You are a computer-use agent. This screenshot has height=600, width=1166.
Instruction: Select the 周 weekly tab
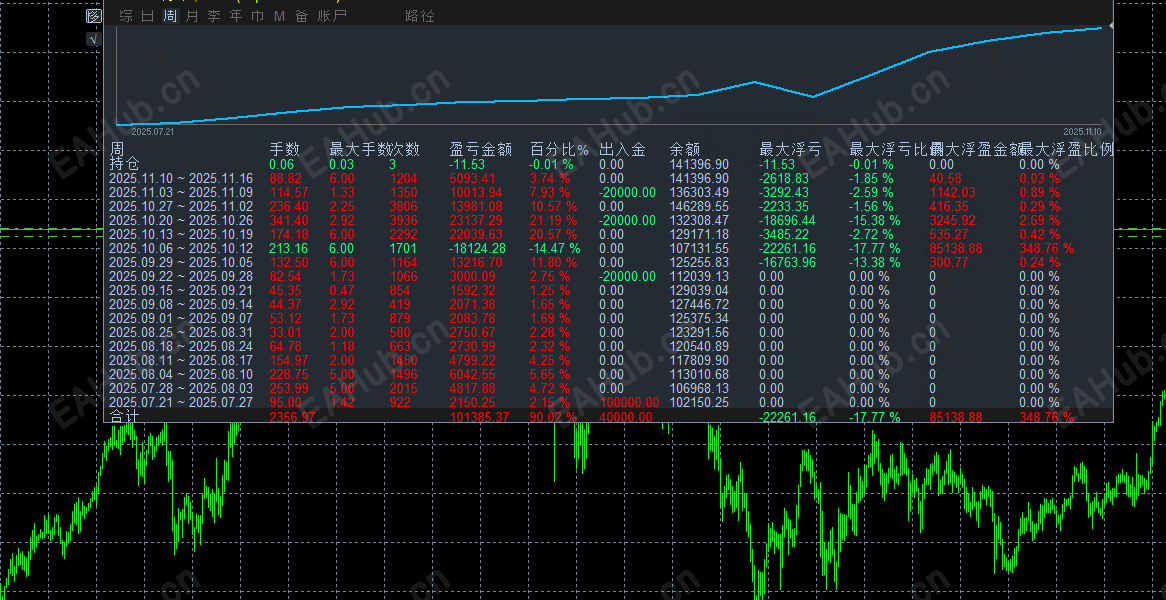(170, 16)
